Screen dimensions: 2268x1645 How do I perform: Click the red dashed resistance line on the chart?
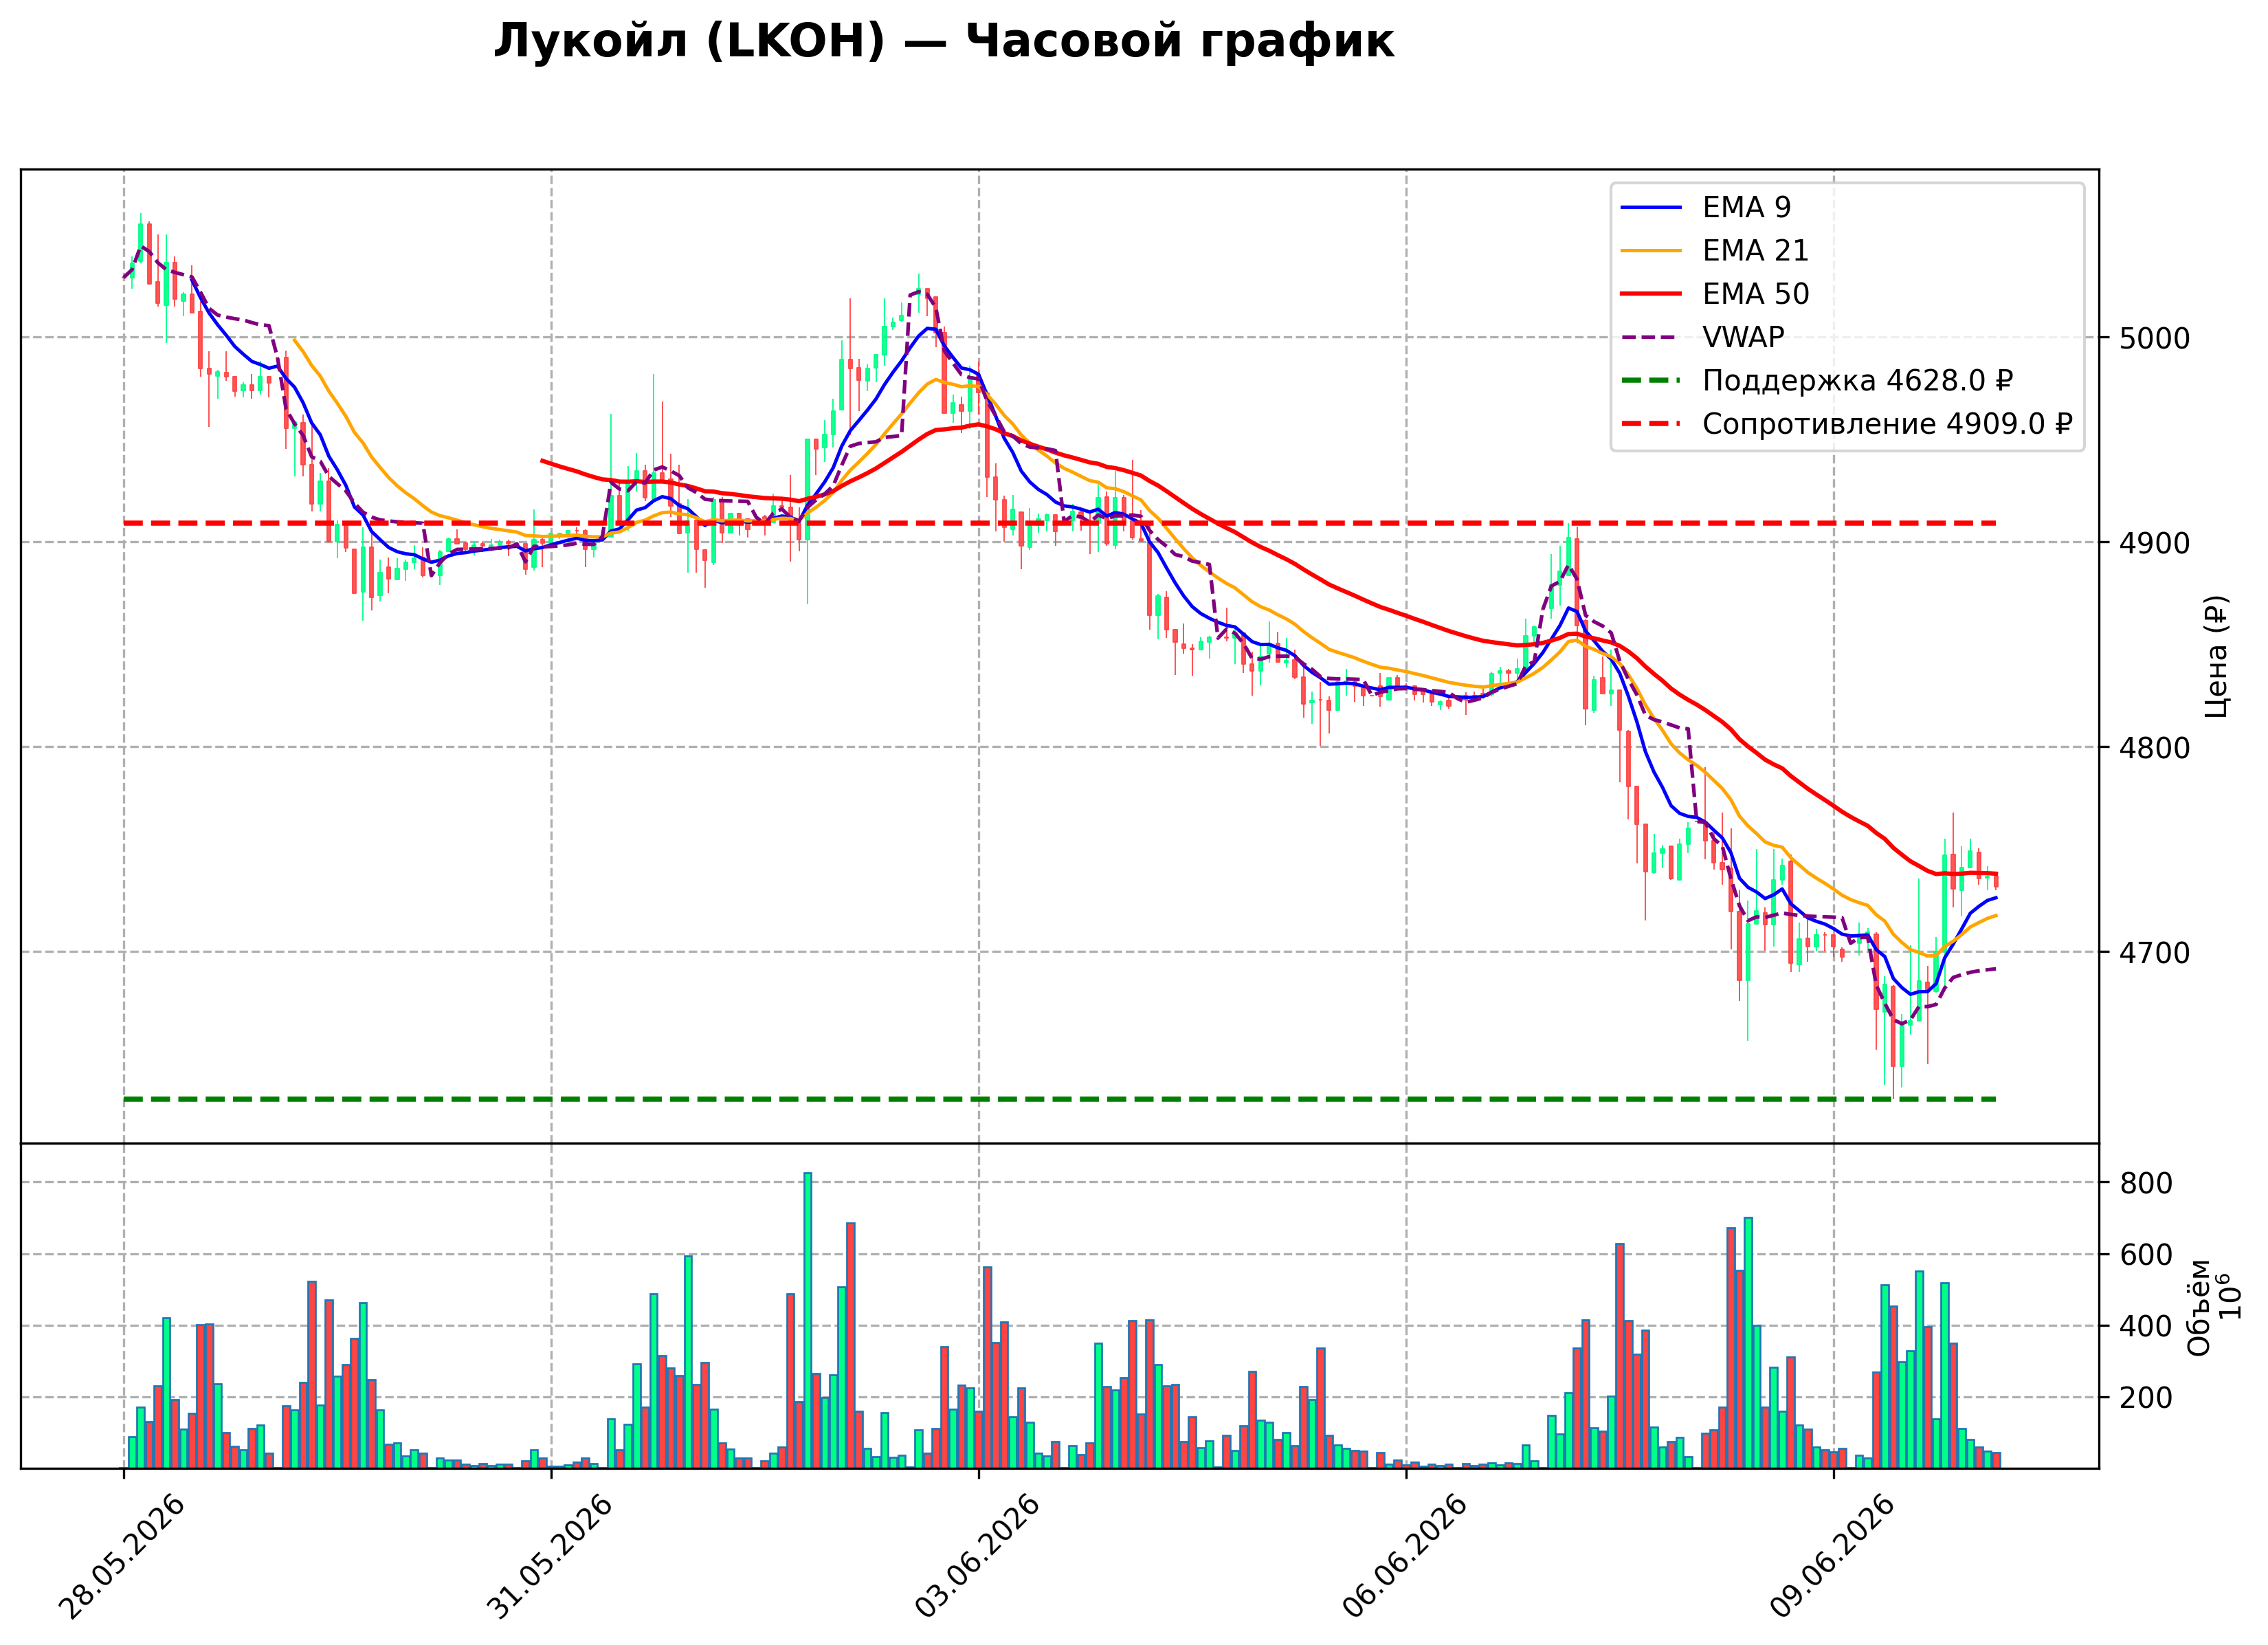pyautogui.click(x=1060, y=523)
